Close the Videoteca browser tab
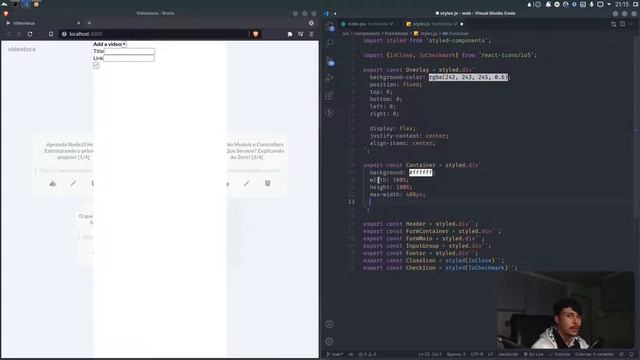This screenshot has width=640, height=360. (78, 23)
